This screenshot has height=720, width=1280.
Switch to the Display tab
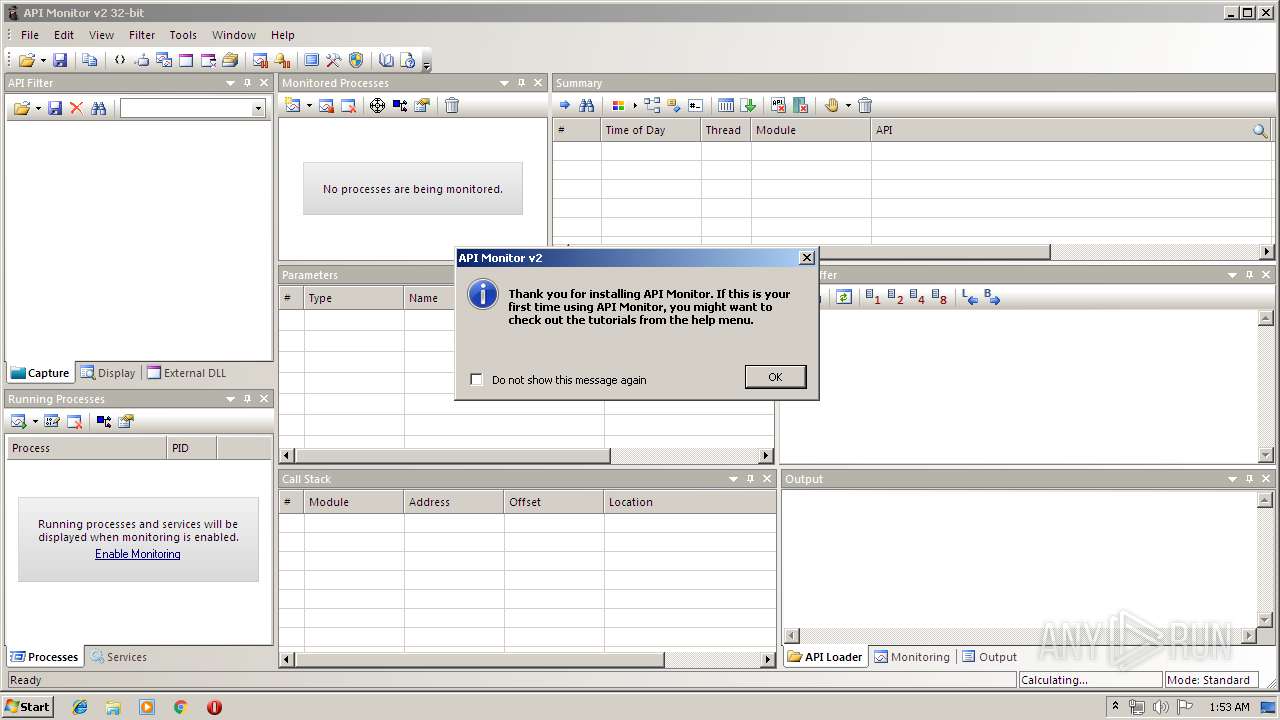[x=108, y=373]
